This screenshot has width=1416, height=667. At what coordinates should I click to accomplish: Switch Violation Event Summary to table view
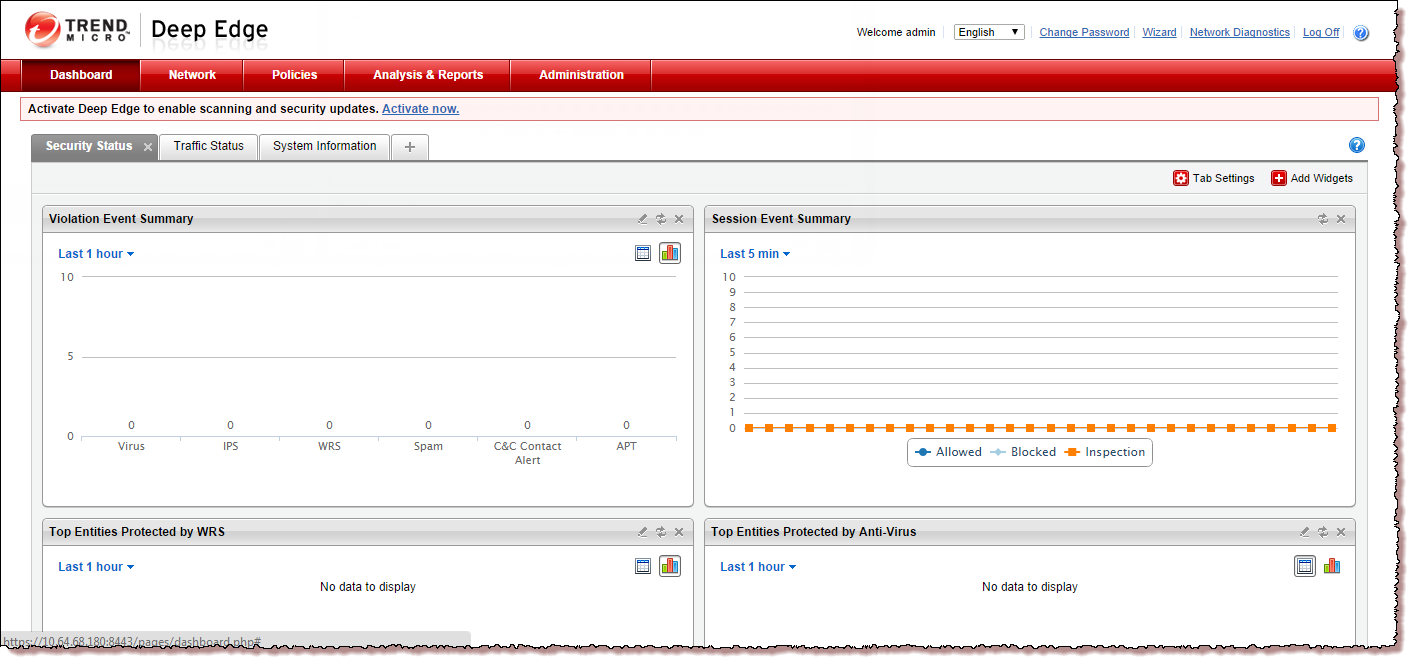click(x=643, y=253)
